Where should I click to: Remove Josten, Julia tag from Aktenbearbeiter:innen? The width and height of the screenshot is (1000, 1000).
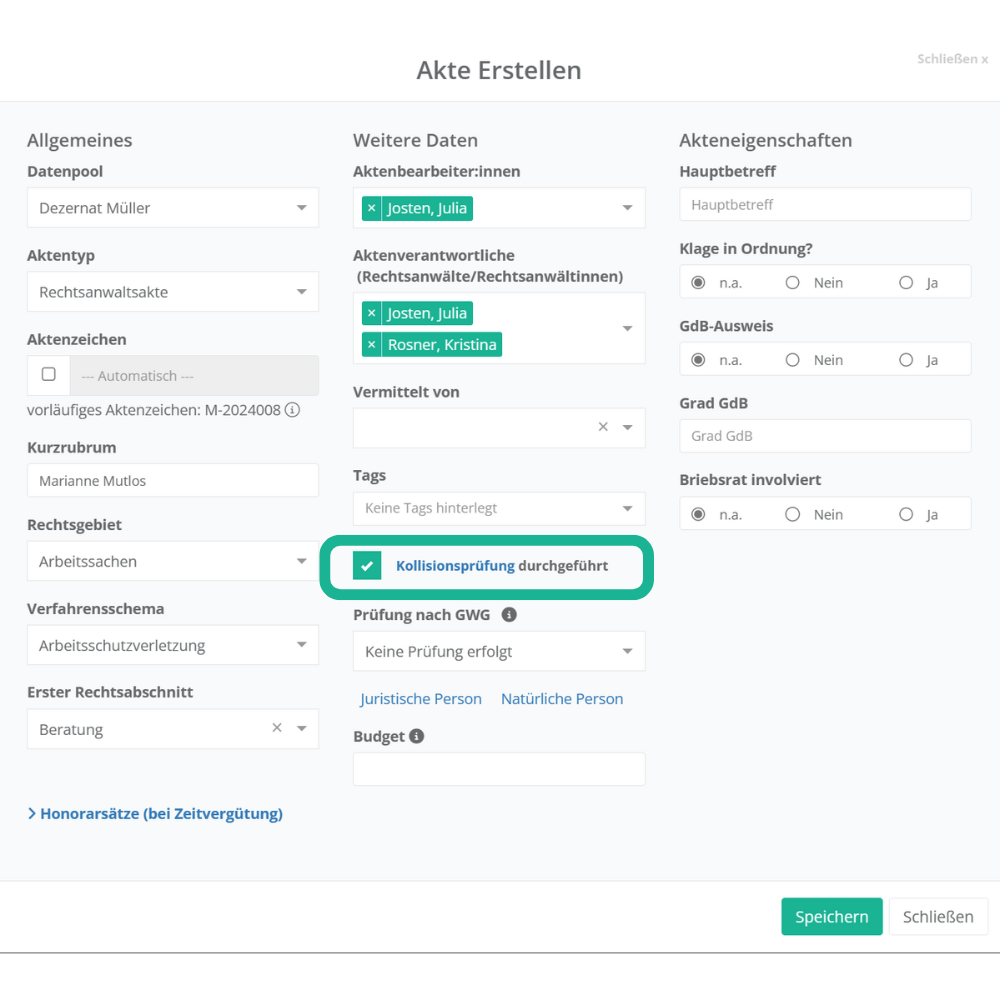point(372,208)
